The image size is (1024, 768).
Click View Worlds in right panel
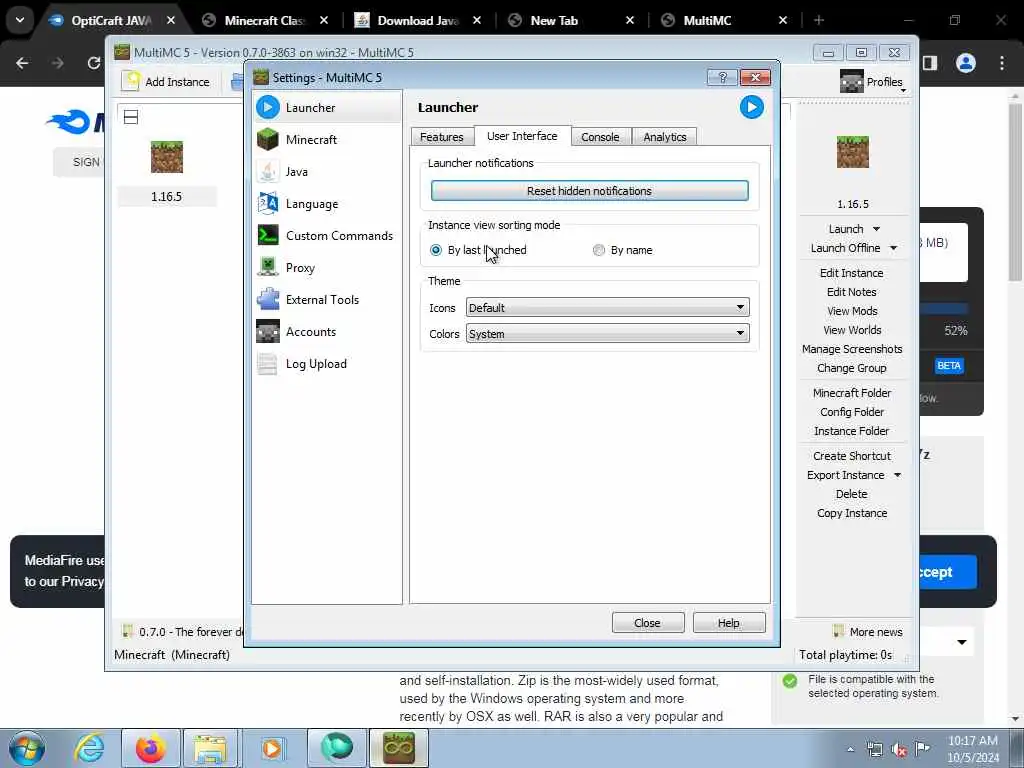pos(852,330)
